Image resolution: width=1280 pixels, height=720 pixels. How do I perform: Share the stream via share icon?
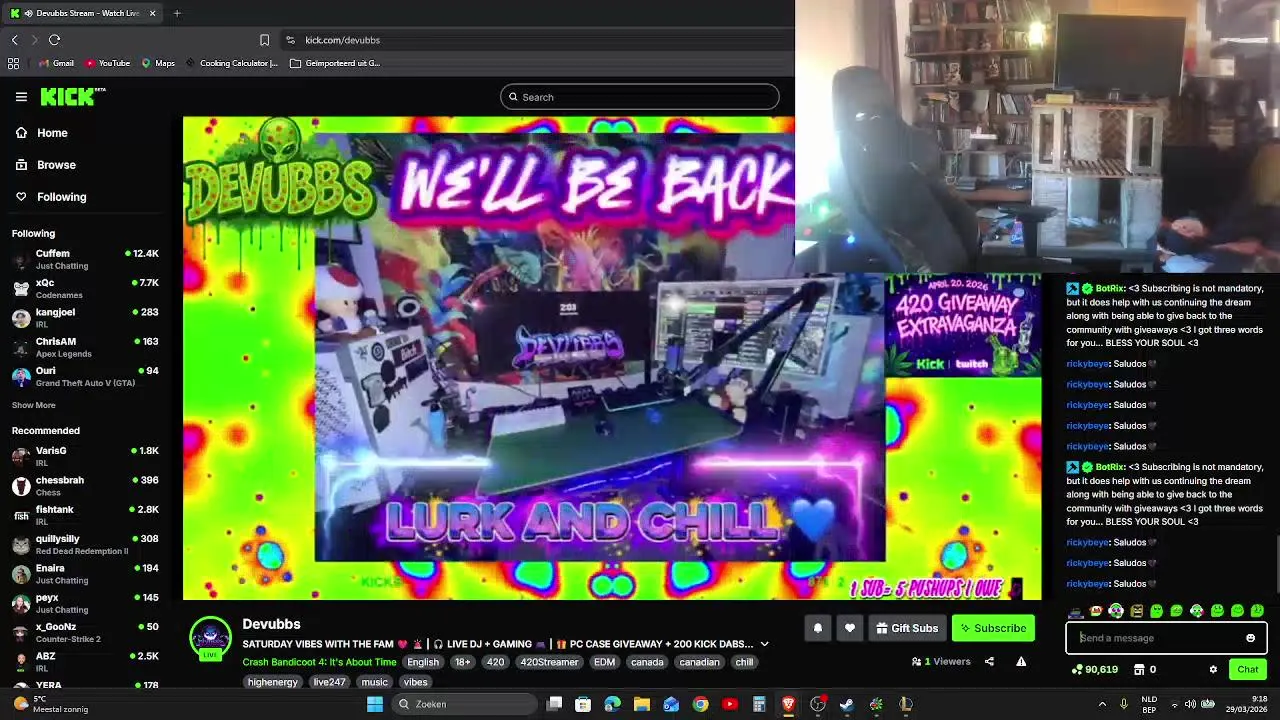[989, 661]
